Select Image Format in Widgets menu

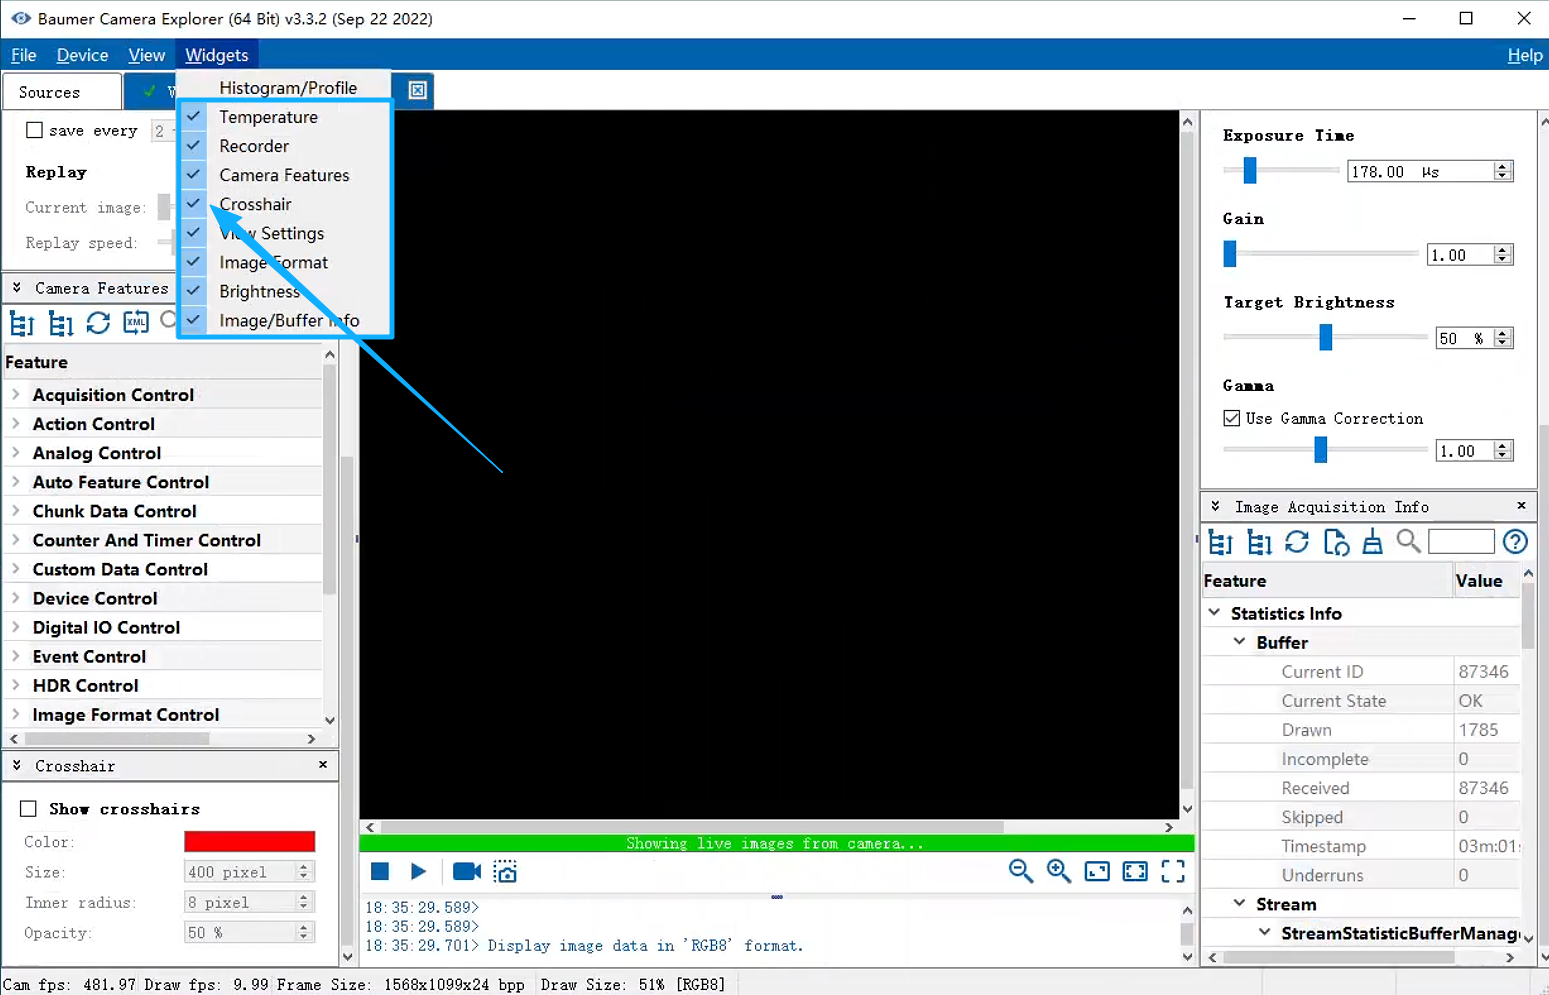pyautogui.click(x=285, y=262)
